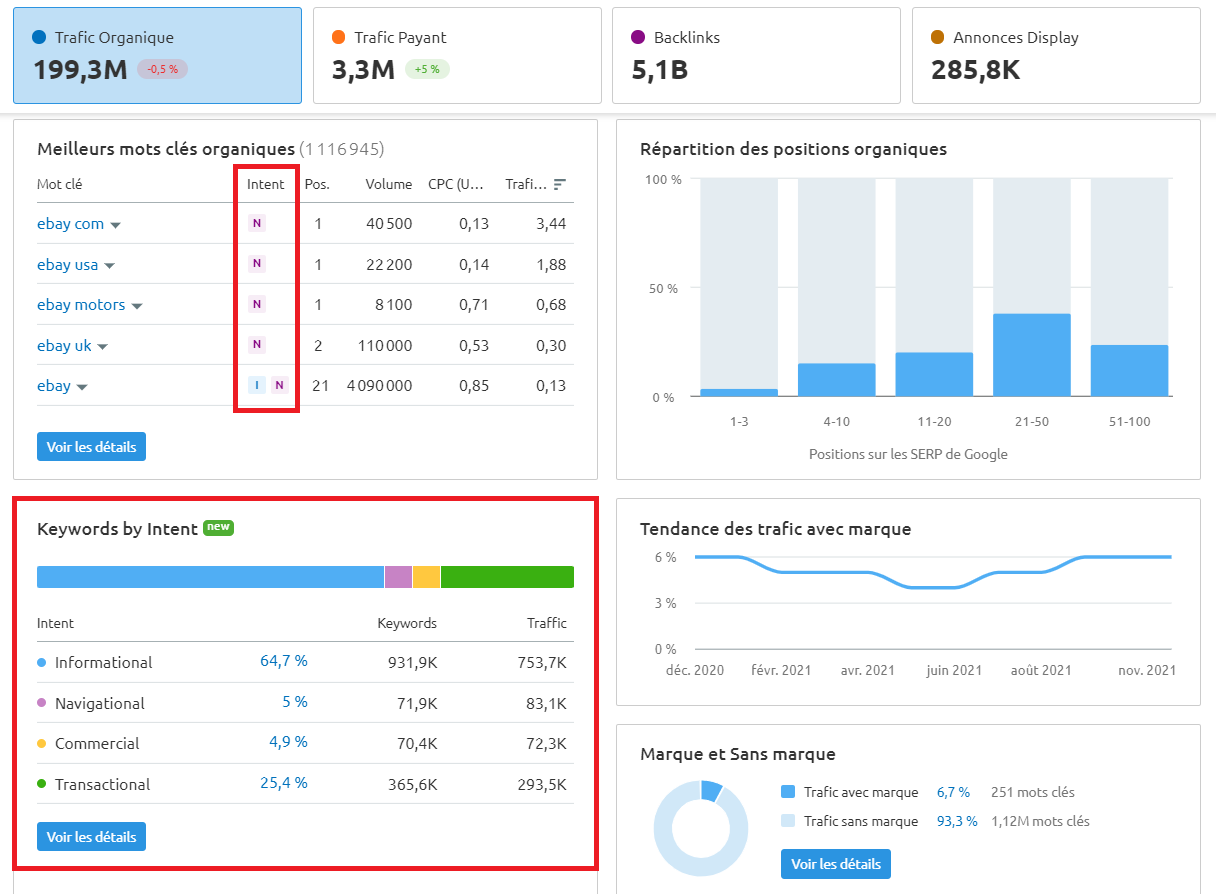Image resolution: width=1216 pixels, height=894 pixels.
Task: Select the Trafic Payant card tab
Action: pos(457,55)
